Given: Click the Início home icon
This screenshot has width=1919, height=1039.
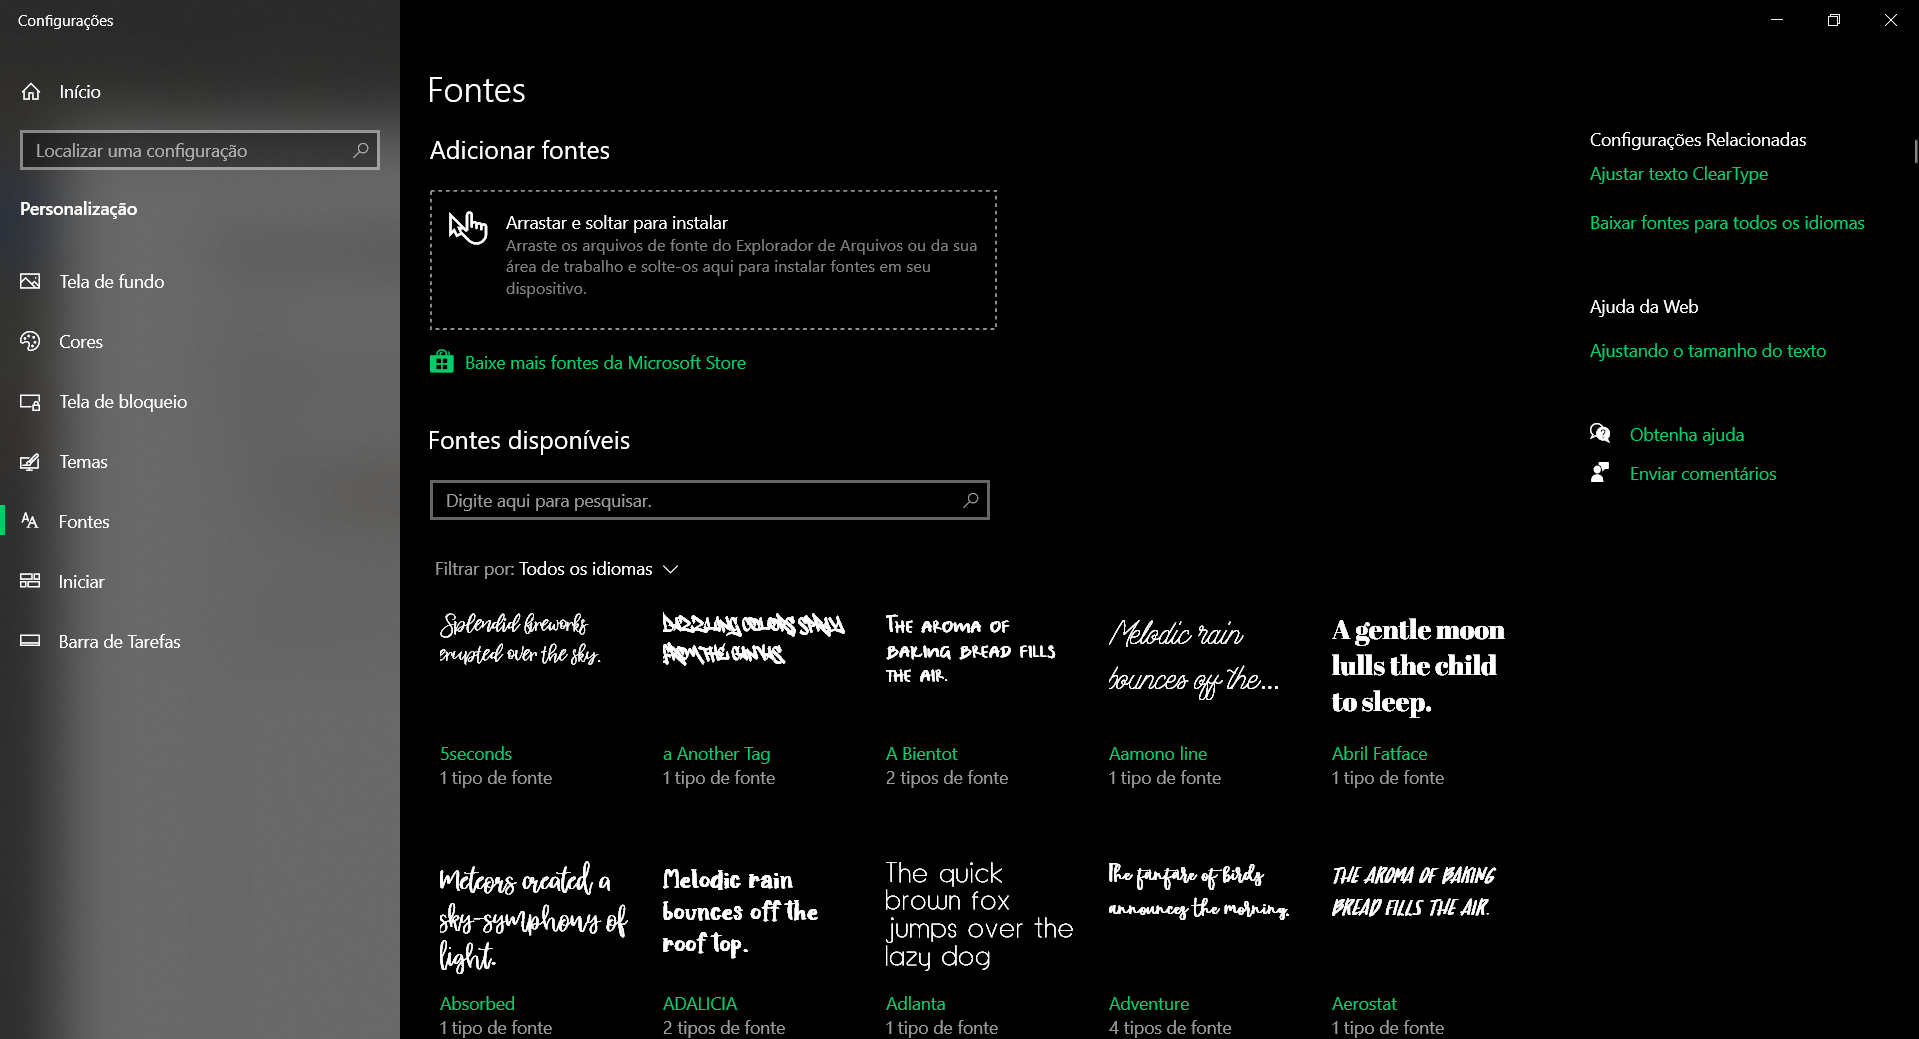Looking at the screenshot, I should (x=31, y=92).
